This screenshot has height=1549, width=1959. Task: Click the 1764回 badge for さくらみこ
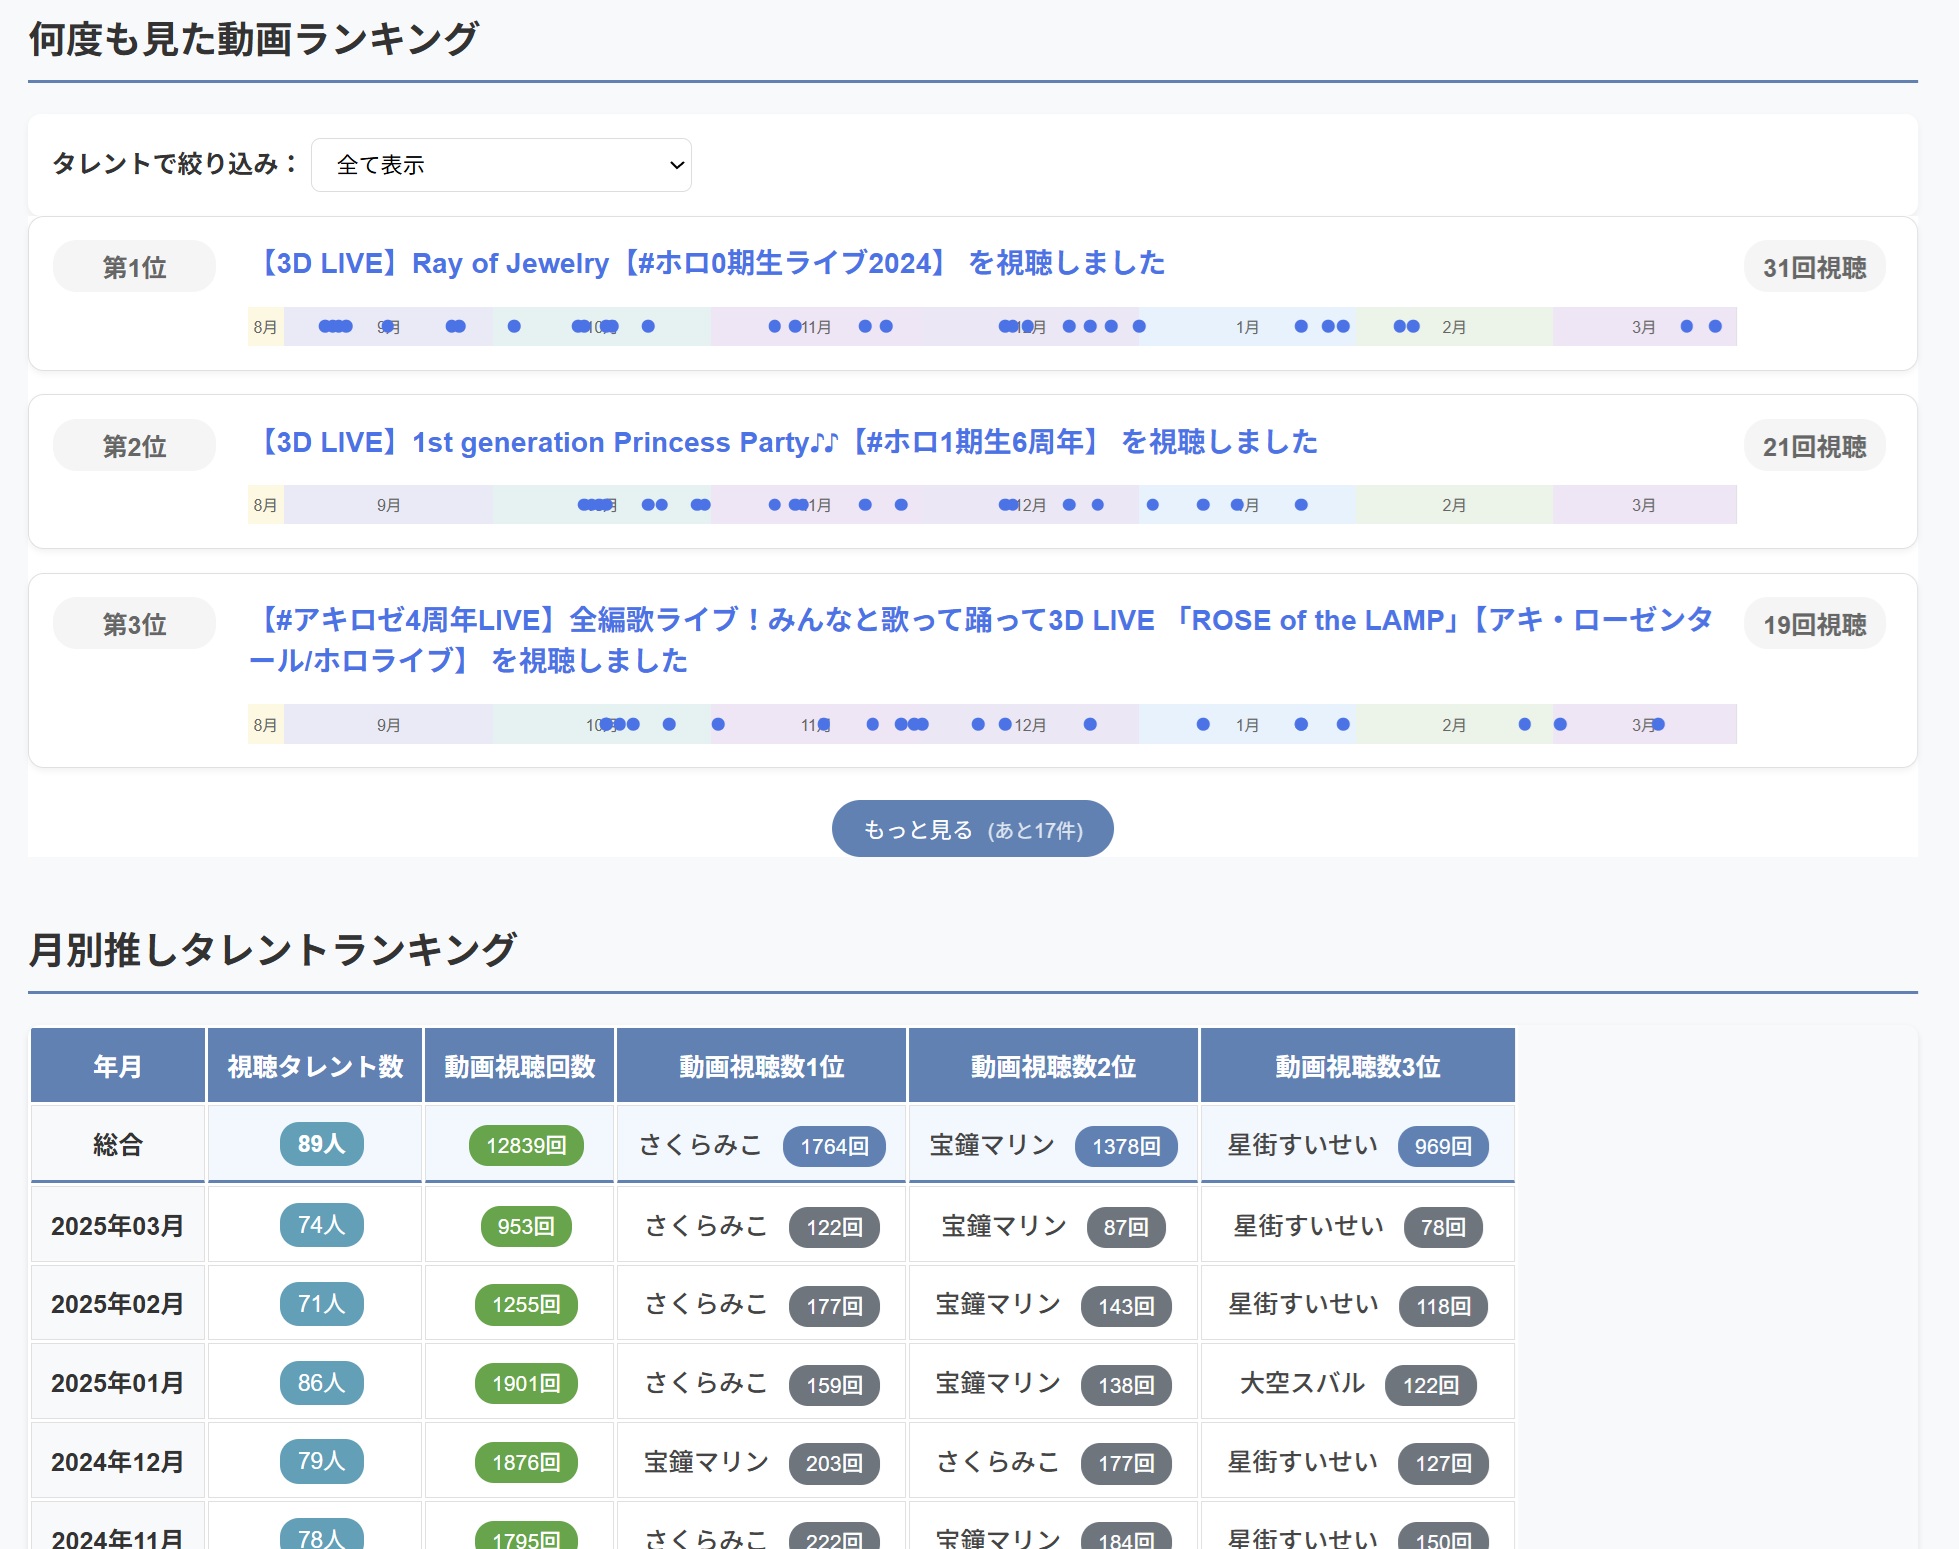pos(834,1146)
